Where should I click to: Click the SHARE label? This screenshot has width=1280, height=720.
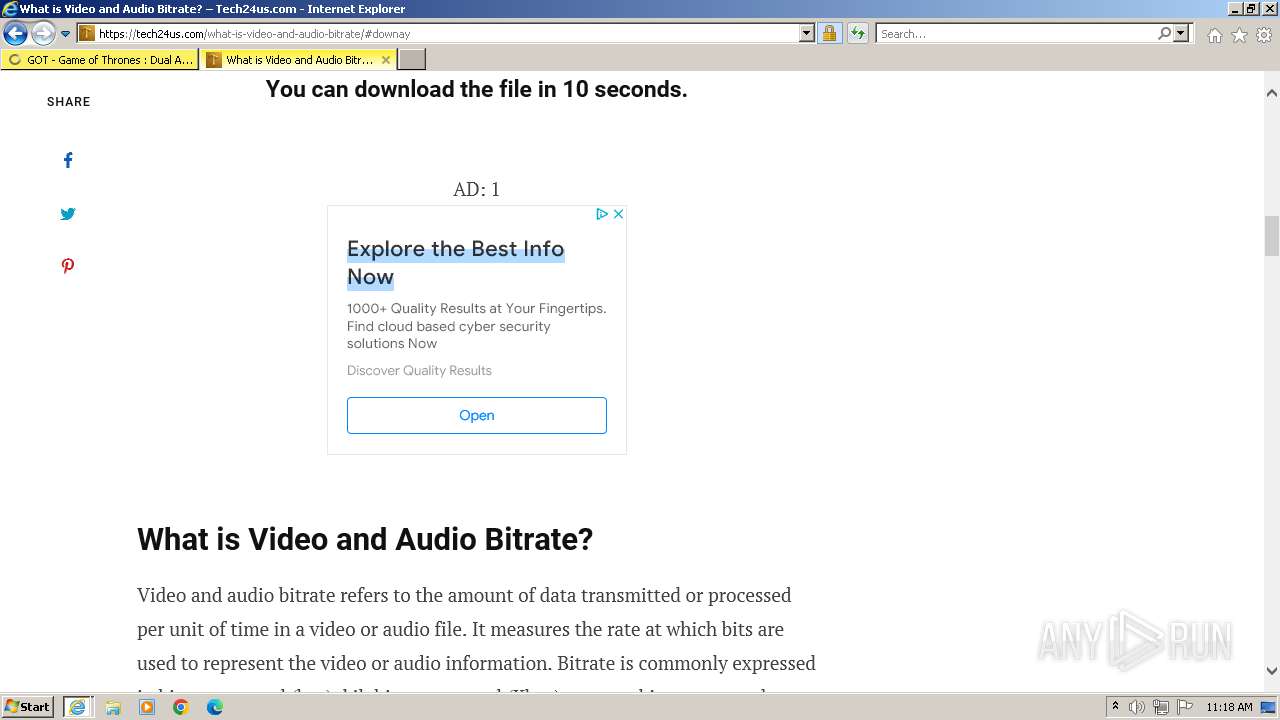pos(69,102)
